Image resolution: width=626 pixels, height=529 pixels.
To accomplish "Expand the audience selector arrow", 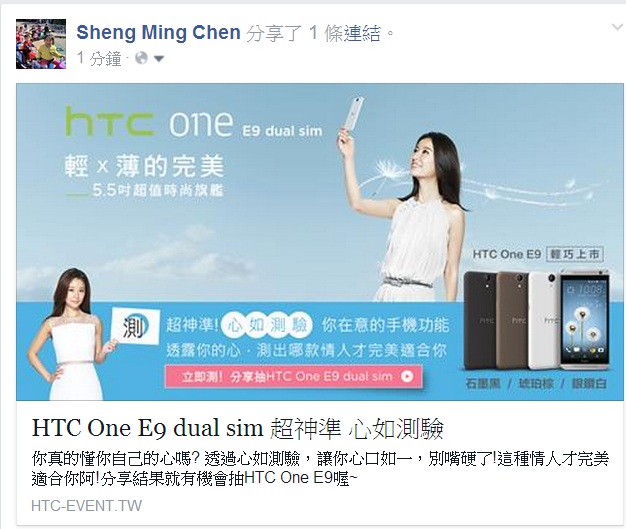I will point(159,59).
